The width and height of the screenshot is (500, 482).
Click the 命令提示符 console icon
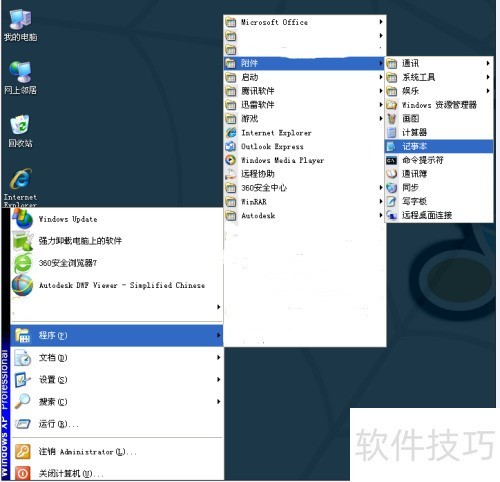tap(392, 160)
